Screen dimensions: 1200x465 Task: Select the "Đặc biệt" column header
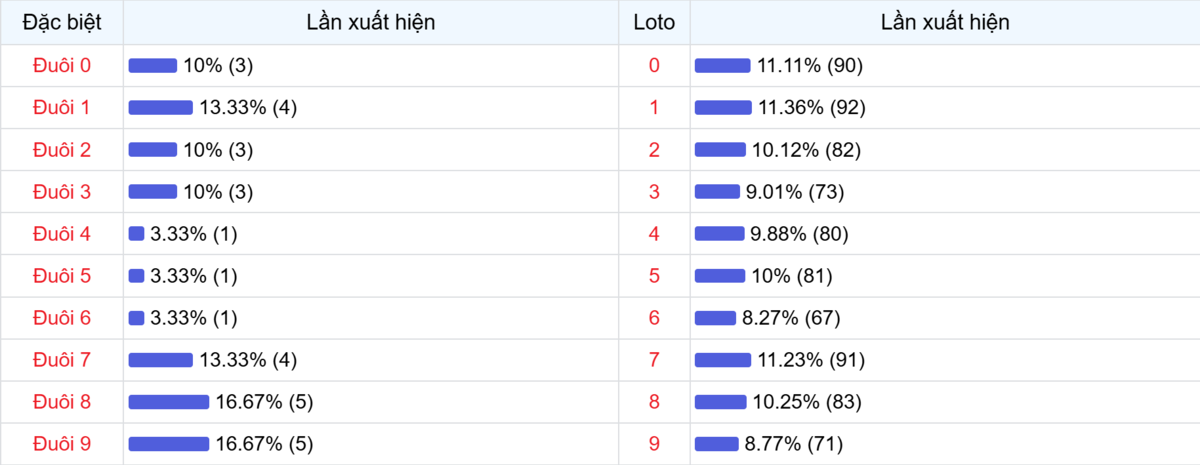point(62,22)
